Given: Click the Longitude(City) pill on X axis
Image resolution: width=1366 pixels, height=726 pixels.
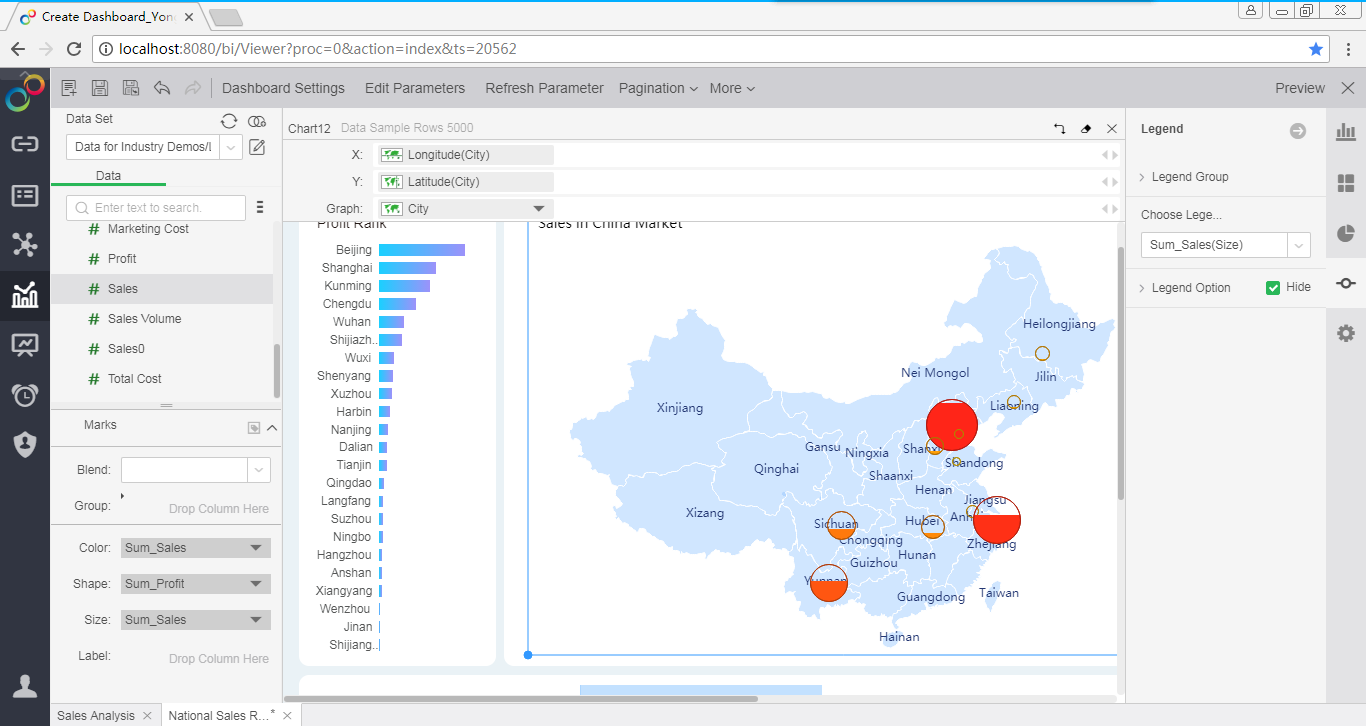Looking at the screenshot, I should pyautogui.click(x=465, y=155).
